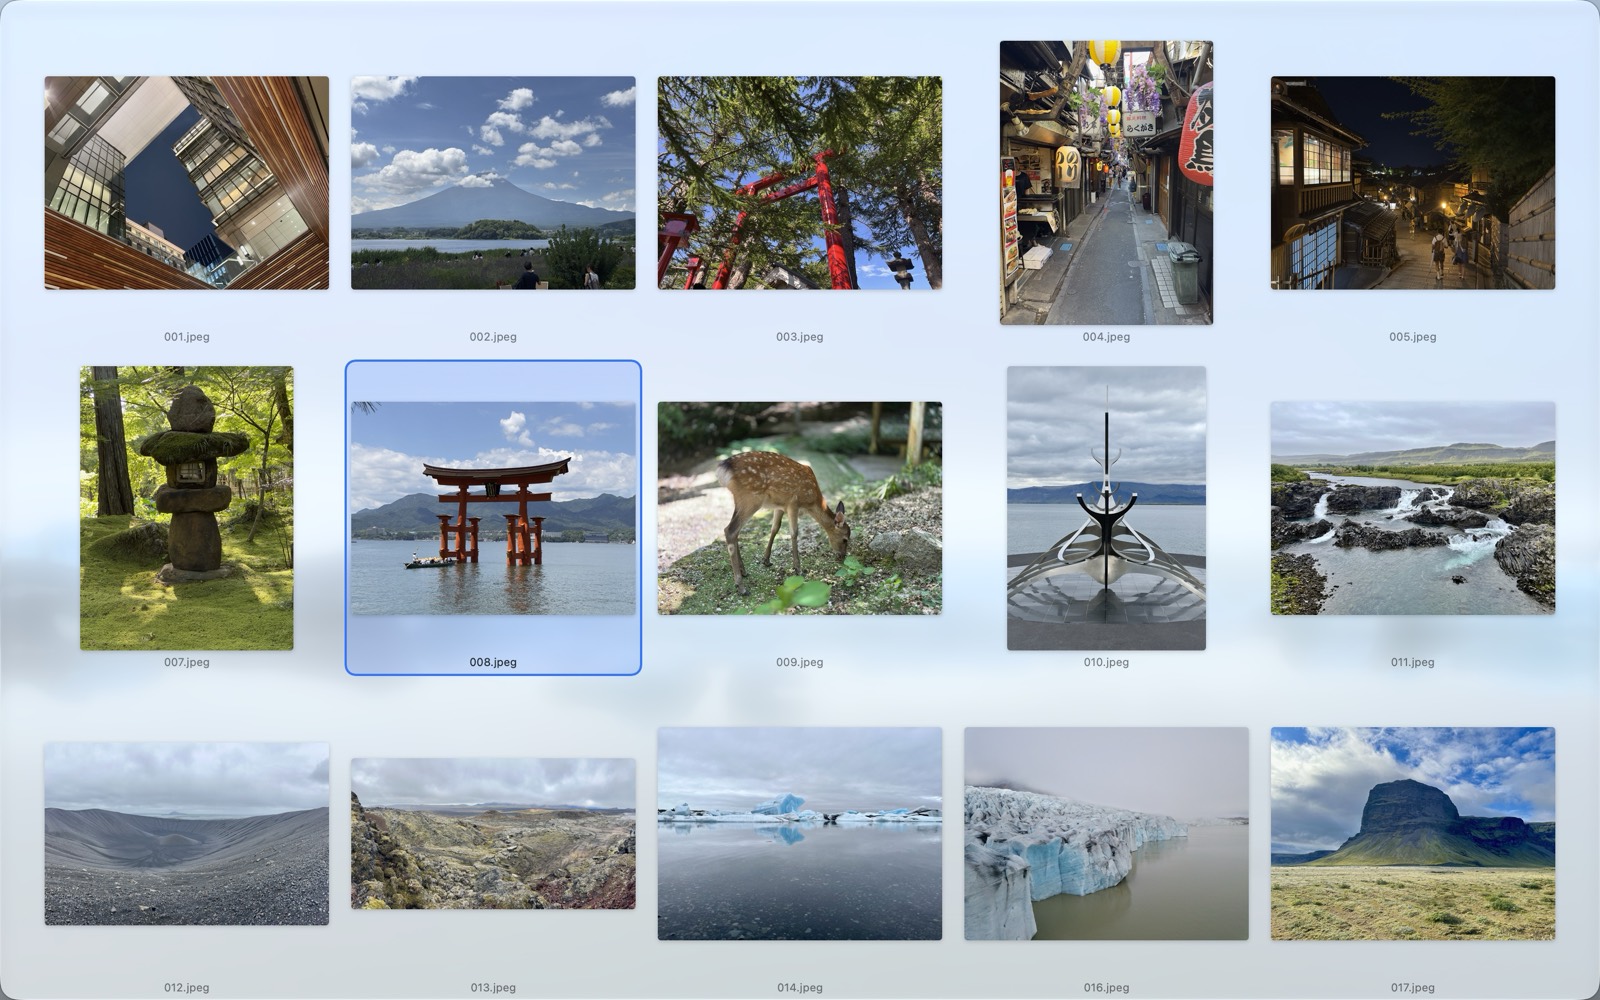Select the green mountain photo 017.jpeg
This screenshot has height=1000, width=1600.
click(1413, 834)
